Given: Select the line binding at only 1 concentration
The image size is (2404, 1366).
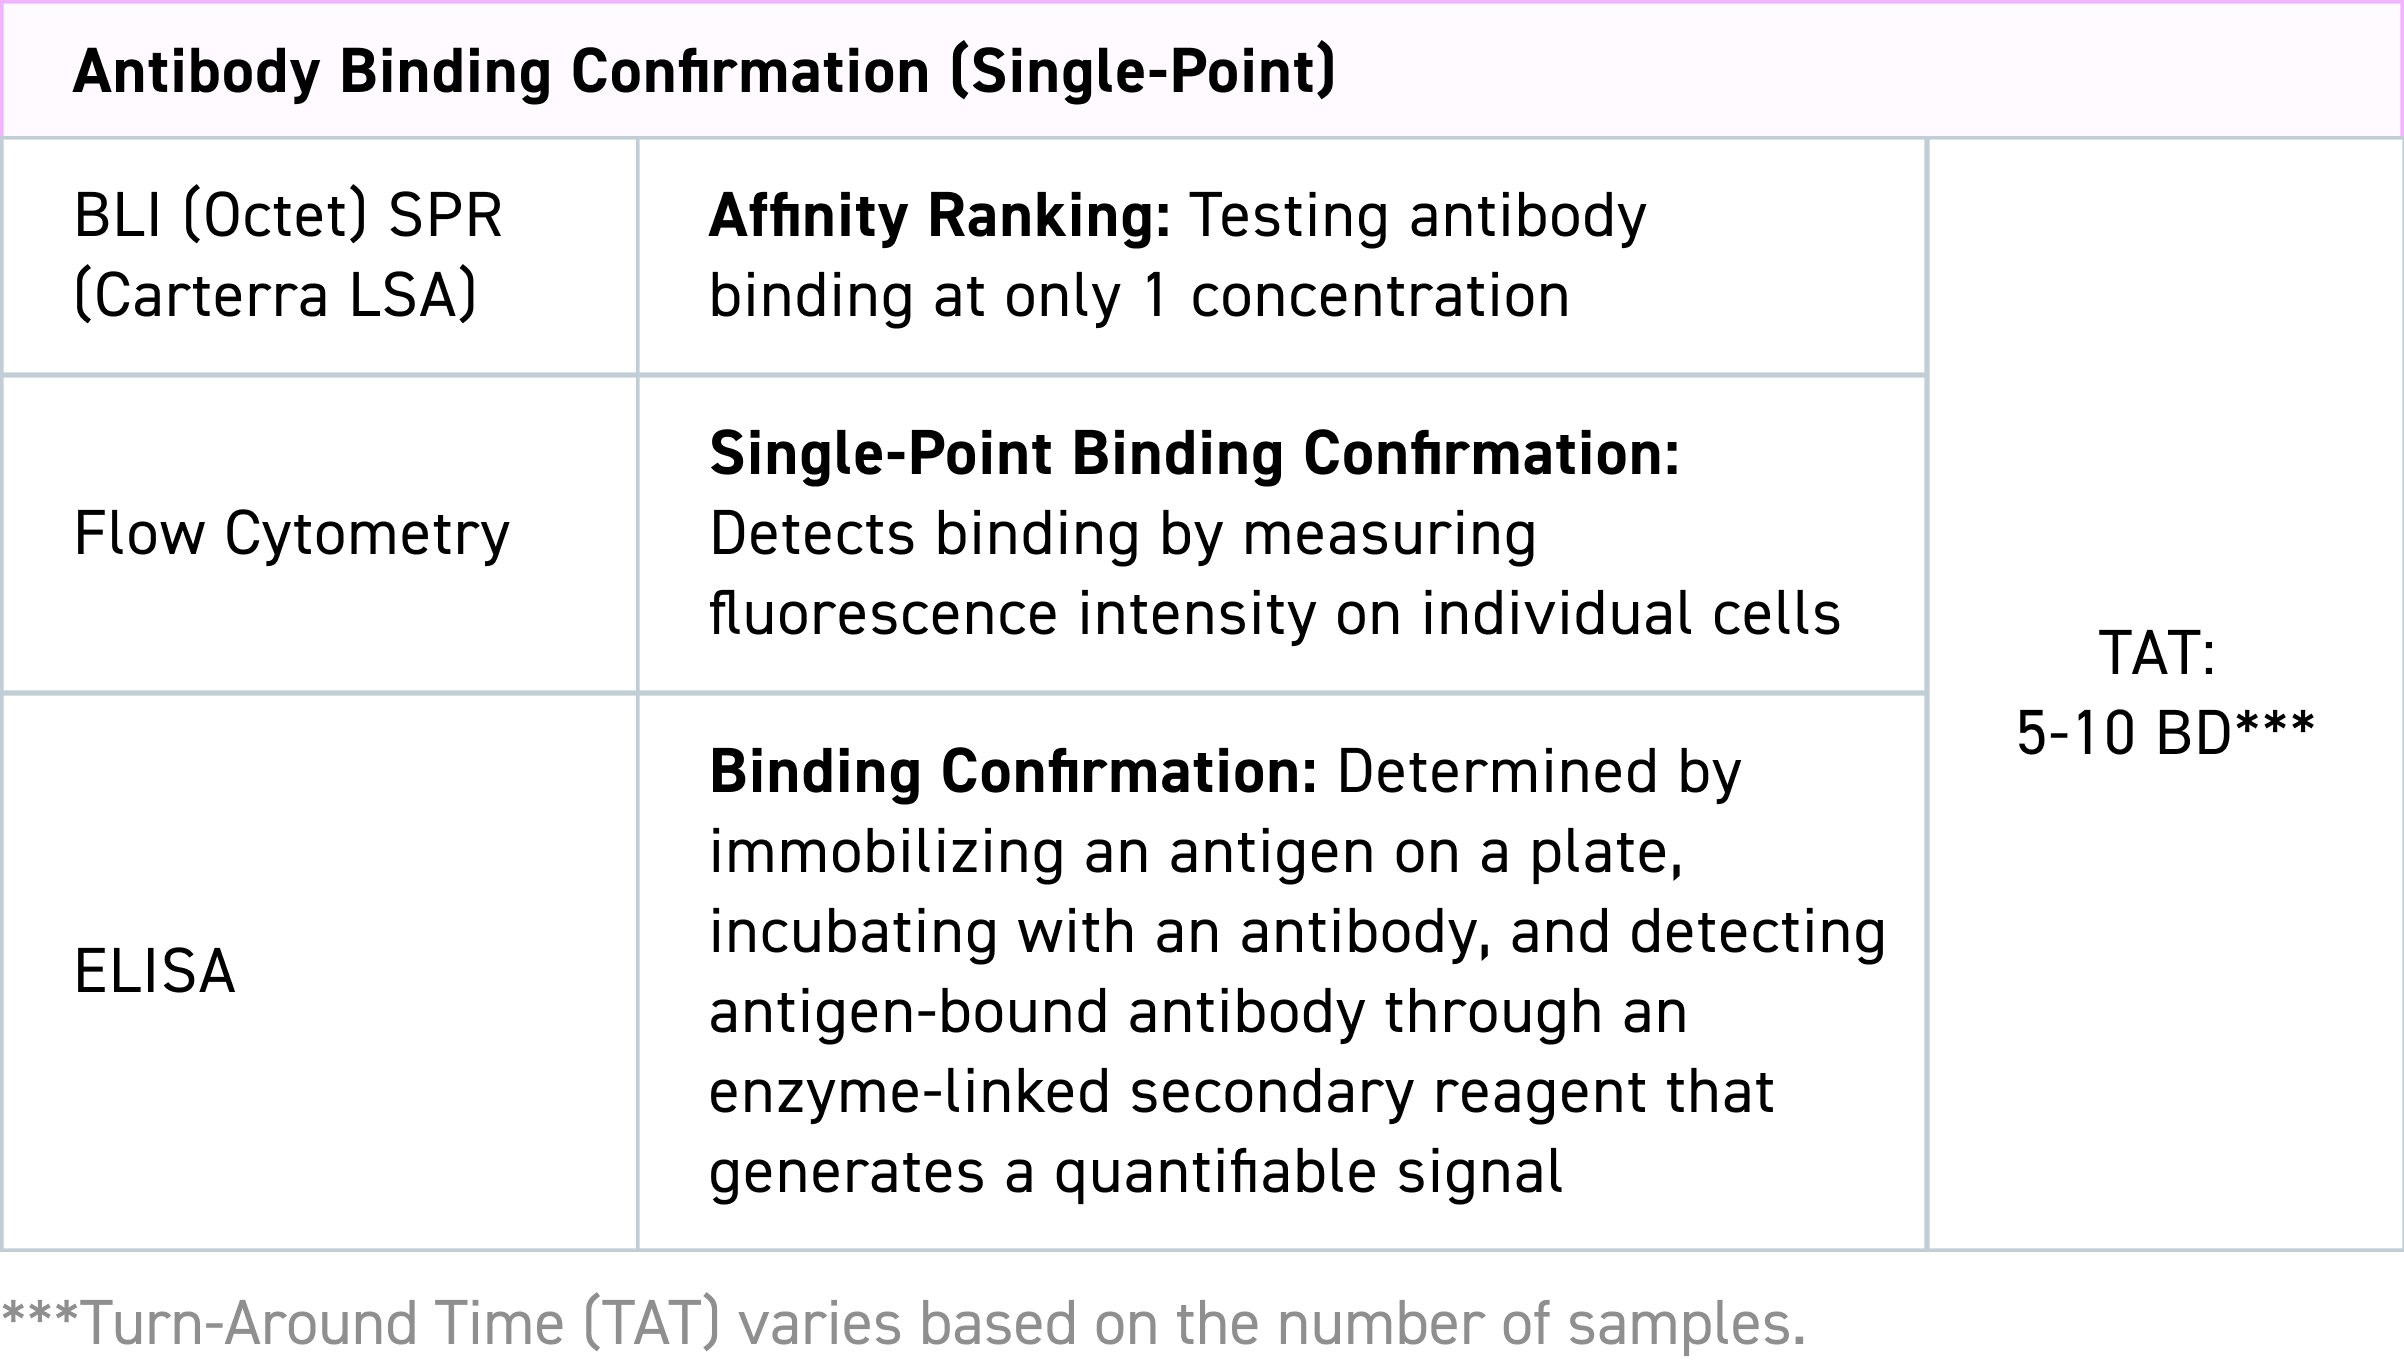Looking at the screenshot, I should coord(1139,296).
